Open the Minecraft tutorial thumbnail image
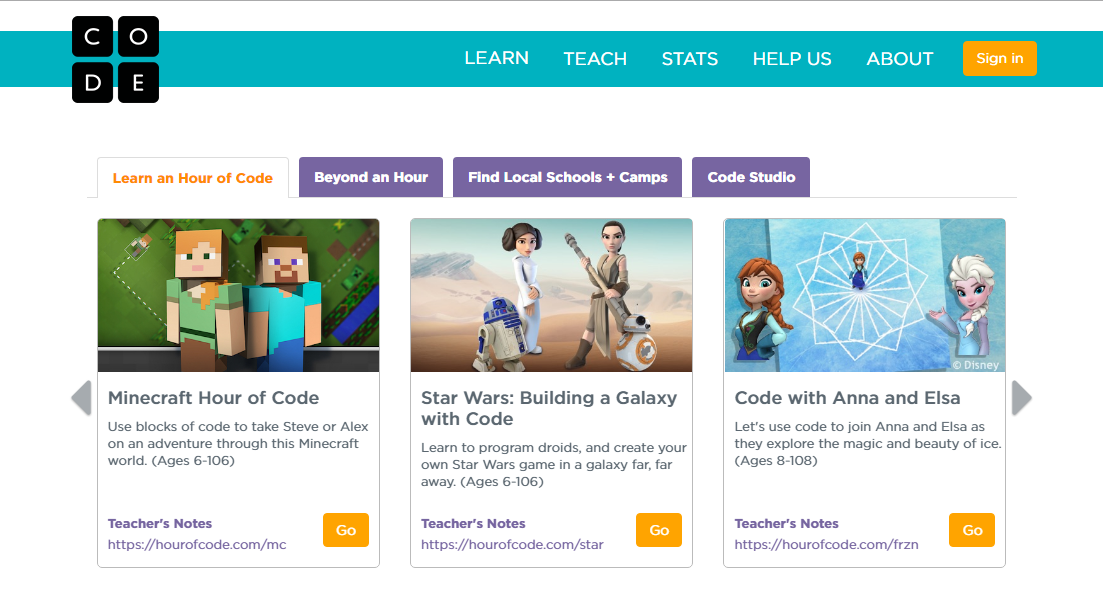The height and width of the screenshot is (591, 1103). pos(238,296)
